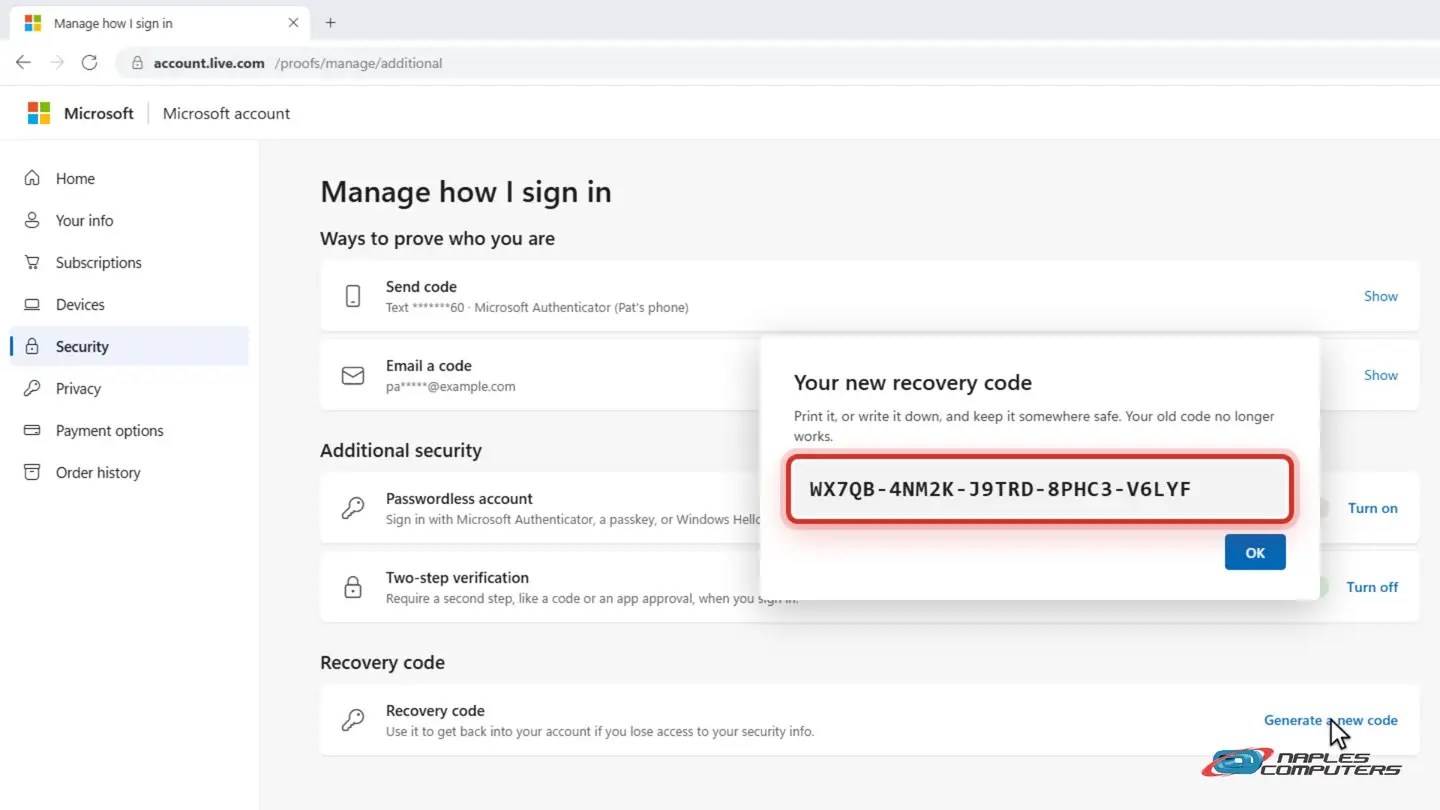The image size is (1440, 810).
Task: Click the 'Additional security' section heading
Action: (x=401, y=450)
